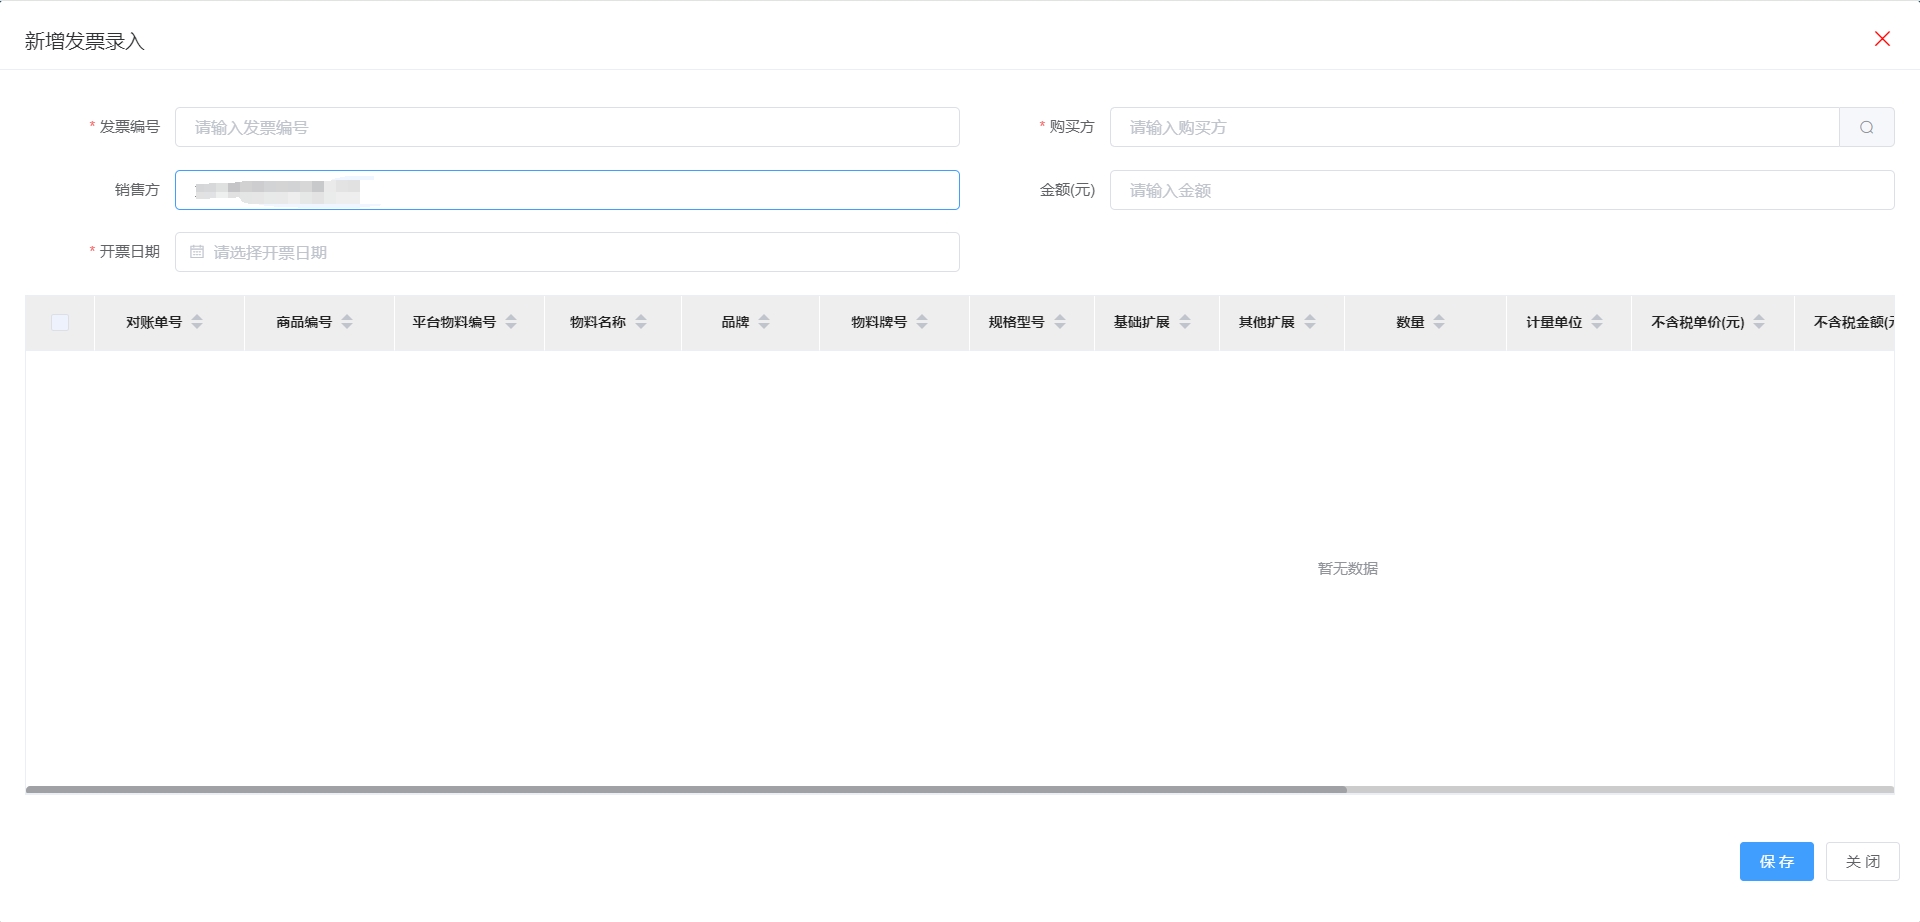This screenshot has width=1920, height=922.
Task: Focus the 发票编号 input field
Action: pos(567,127)
